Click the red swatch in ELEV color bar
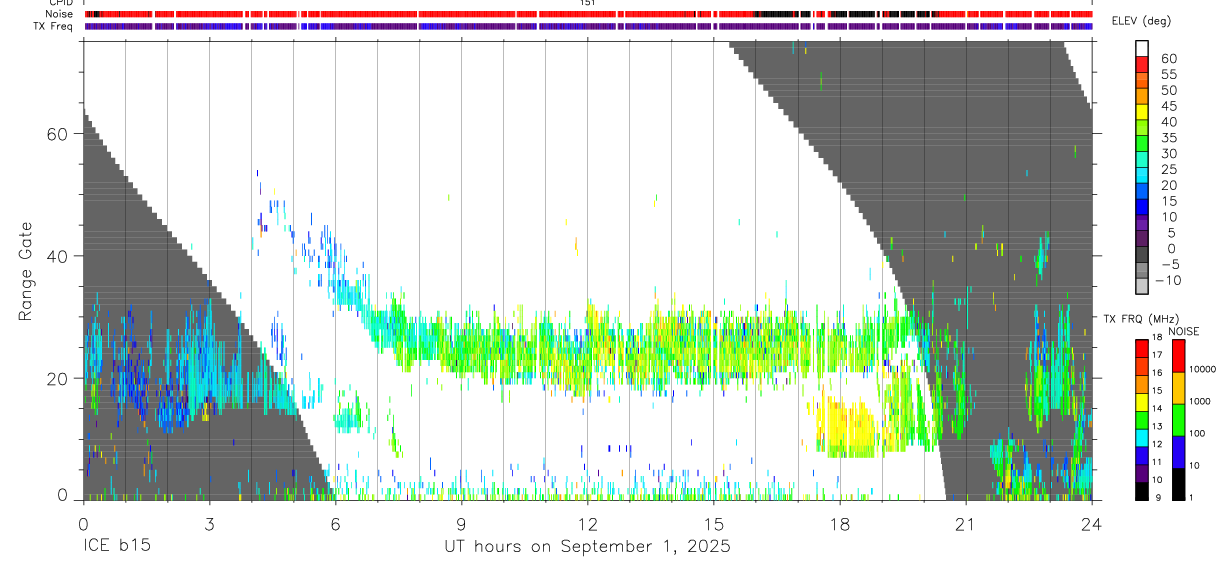The height and width of the screenshot is (567, 1228). click(1142, 64)
